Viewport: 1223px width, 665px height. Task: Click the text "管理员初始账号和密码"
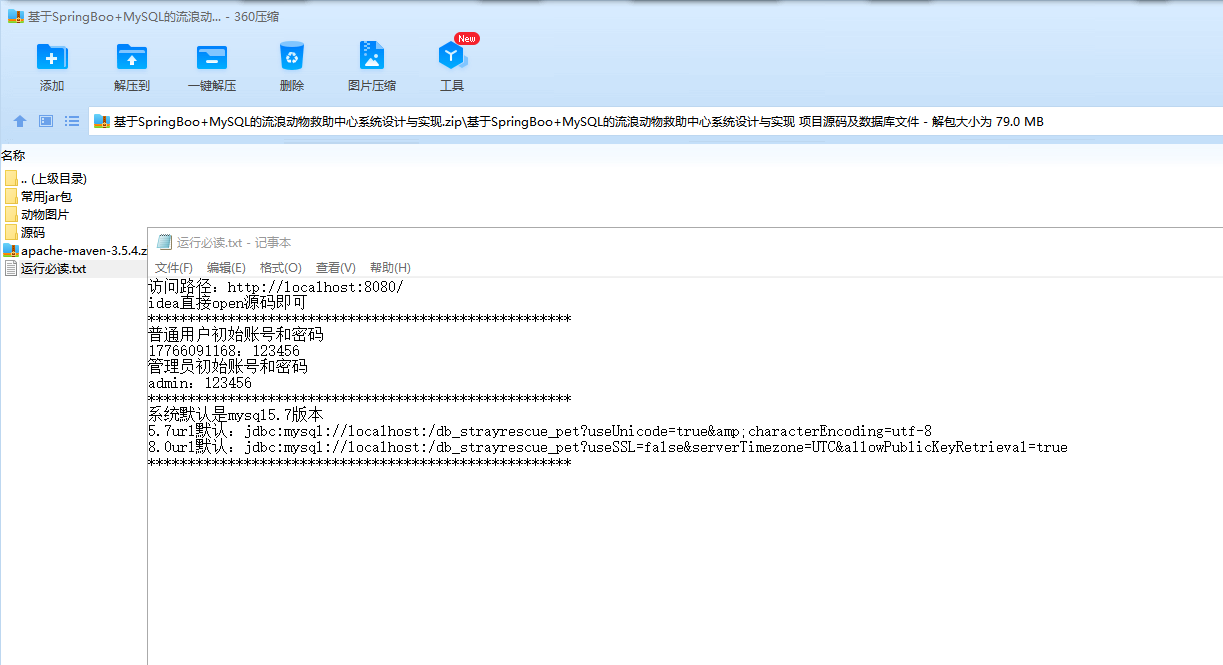(x=228, y=367)
